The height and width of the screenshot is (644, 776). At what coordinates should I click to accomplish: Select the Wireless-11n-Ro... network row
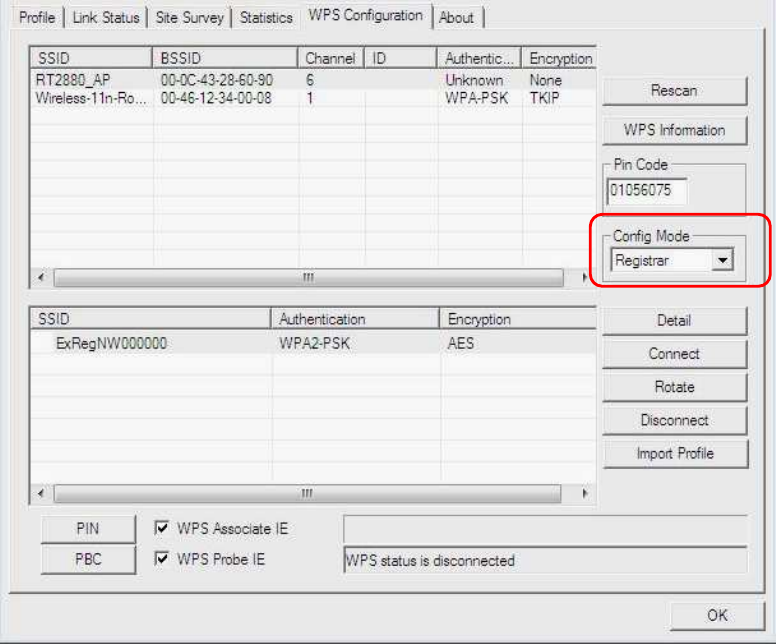[313, 98]
